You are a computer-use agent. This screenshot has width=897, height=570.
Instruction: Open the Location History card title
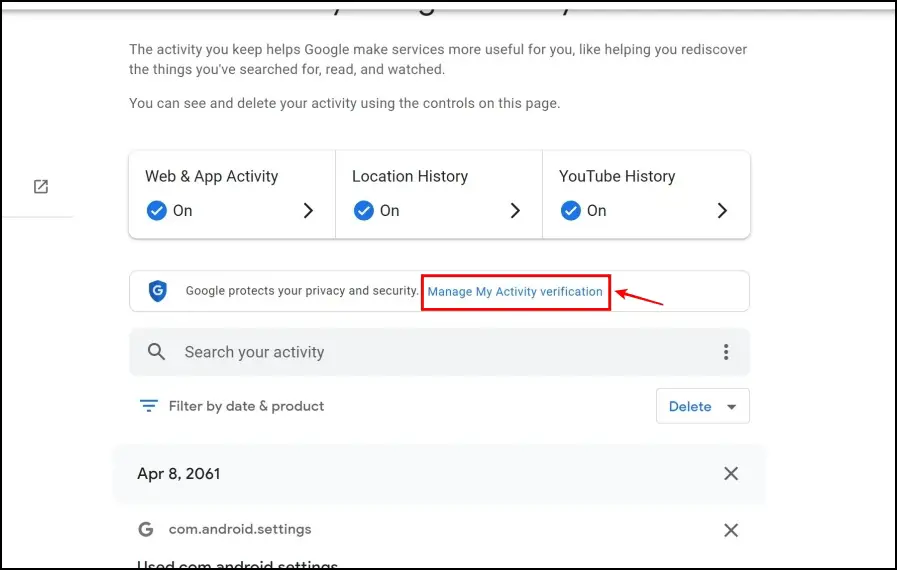click(410, 176)
